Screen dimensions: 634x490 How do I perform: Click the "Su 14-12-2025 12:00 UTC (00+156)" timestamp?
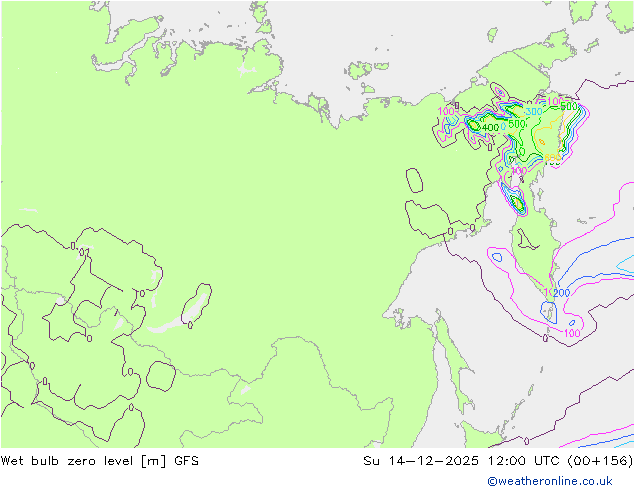[498, 461]
